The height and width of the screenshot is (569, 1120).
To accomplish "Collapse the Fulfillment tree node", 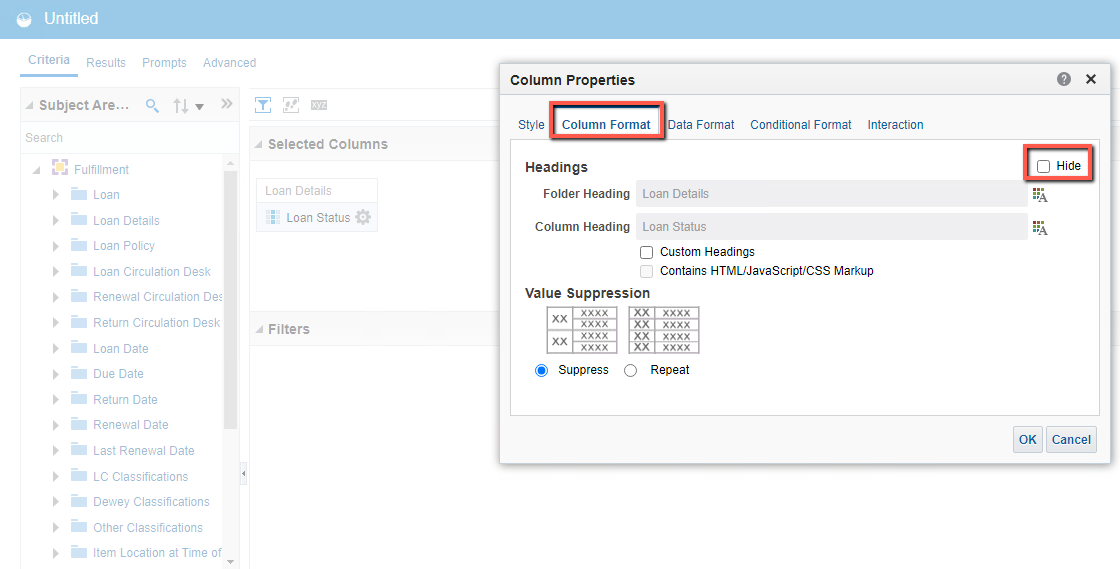I will pyautogui.click(x=36, y=171).
